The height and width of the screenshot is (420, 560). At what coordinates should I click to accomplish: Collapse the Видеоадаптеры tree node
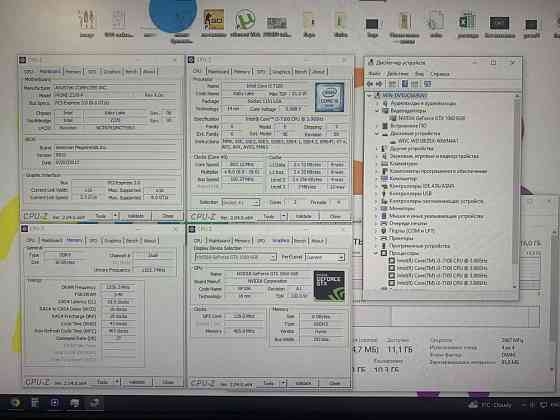coord(378,111)
